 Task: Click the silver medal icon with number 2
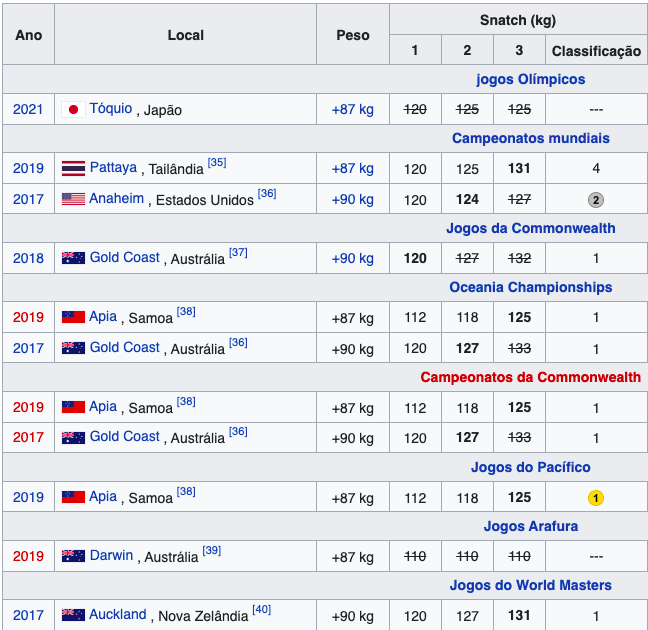click(x=595, y=199)
